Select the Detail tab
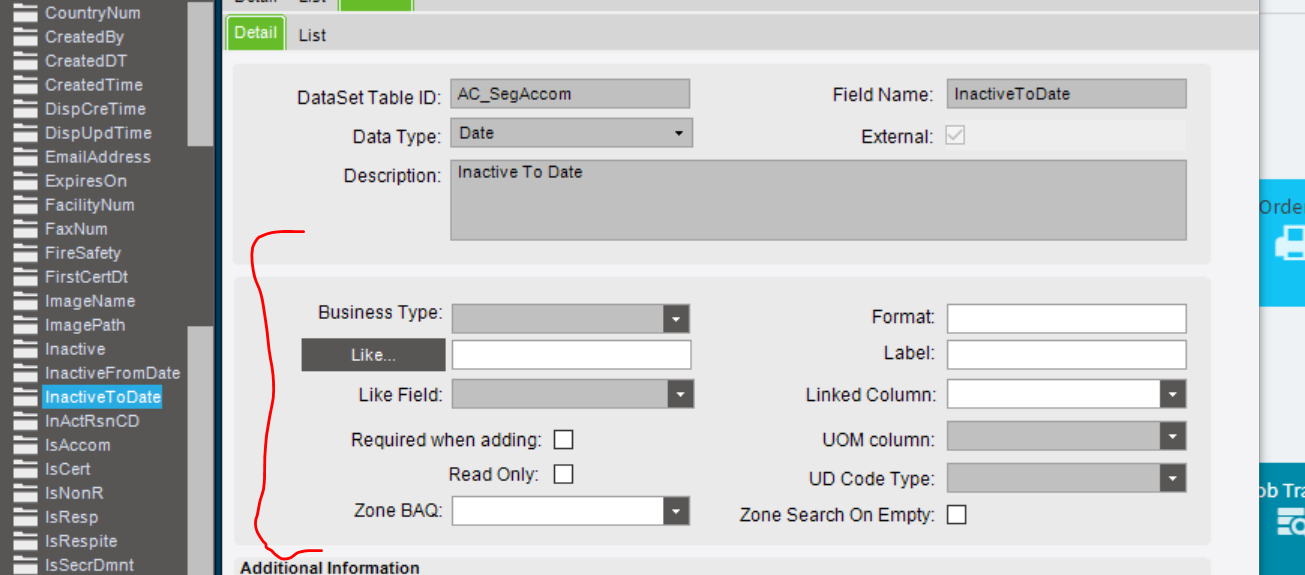 [255, 33]
